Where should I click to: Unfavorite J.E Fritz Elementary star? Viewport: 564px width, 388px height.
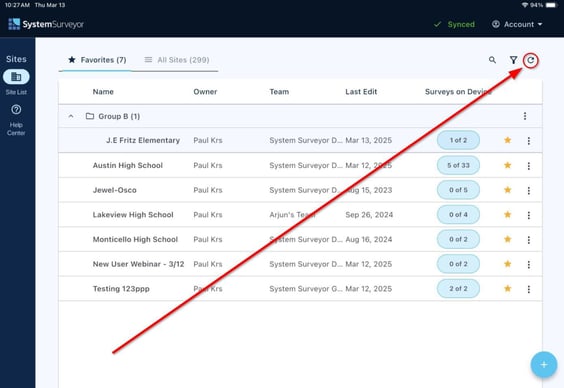tap(508, 140)
